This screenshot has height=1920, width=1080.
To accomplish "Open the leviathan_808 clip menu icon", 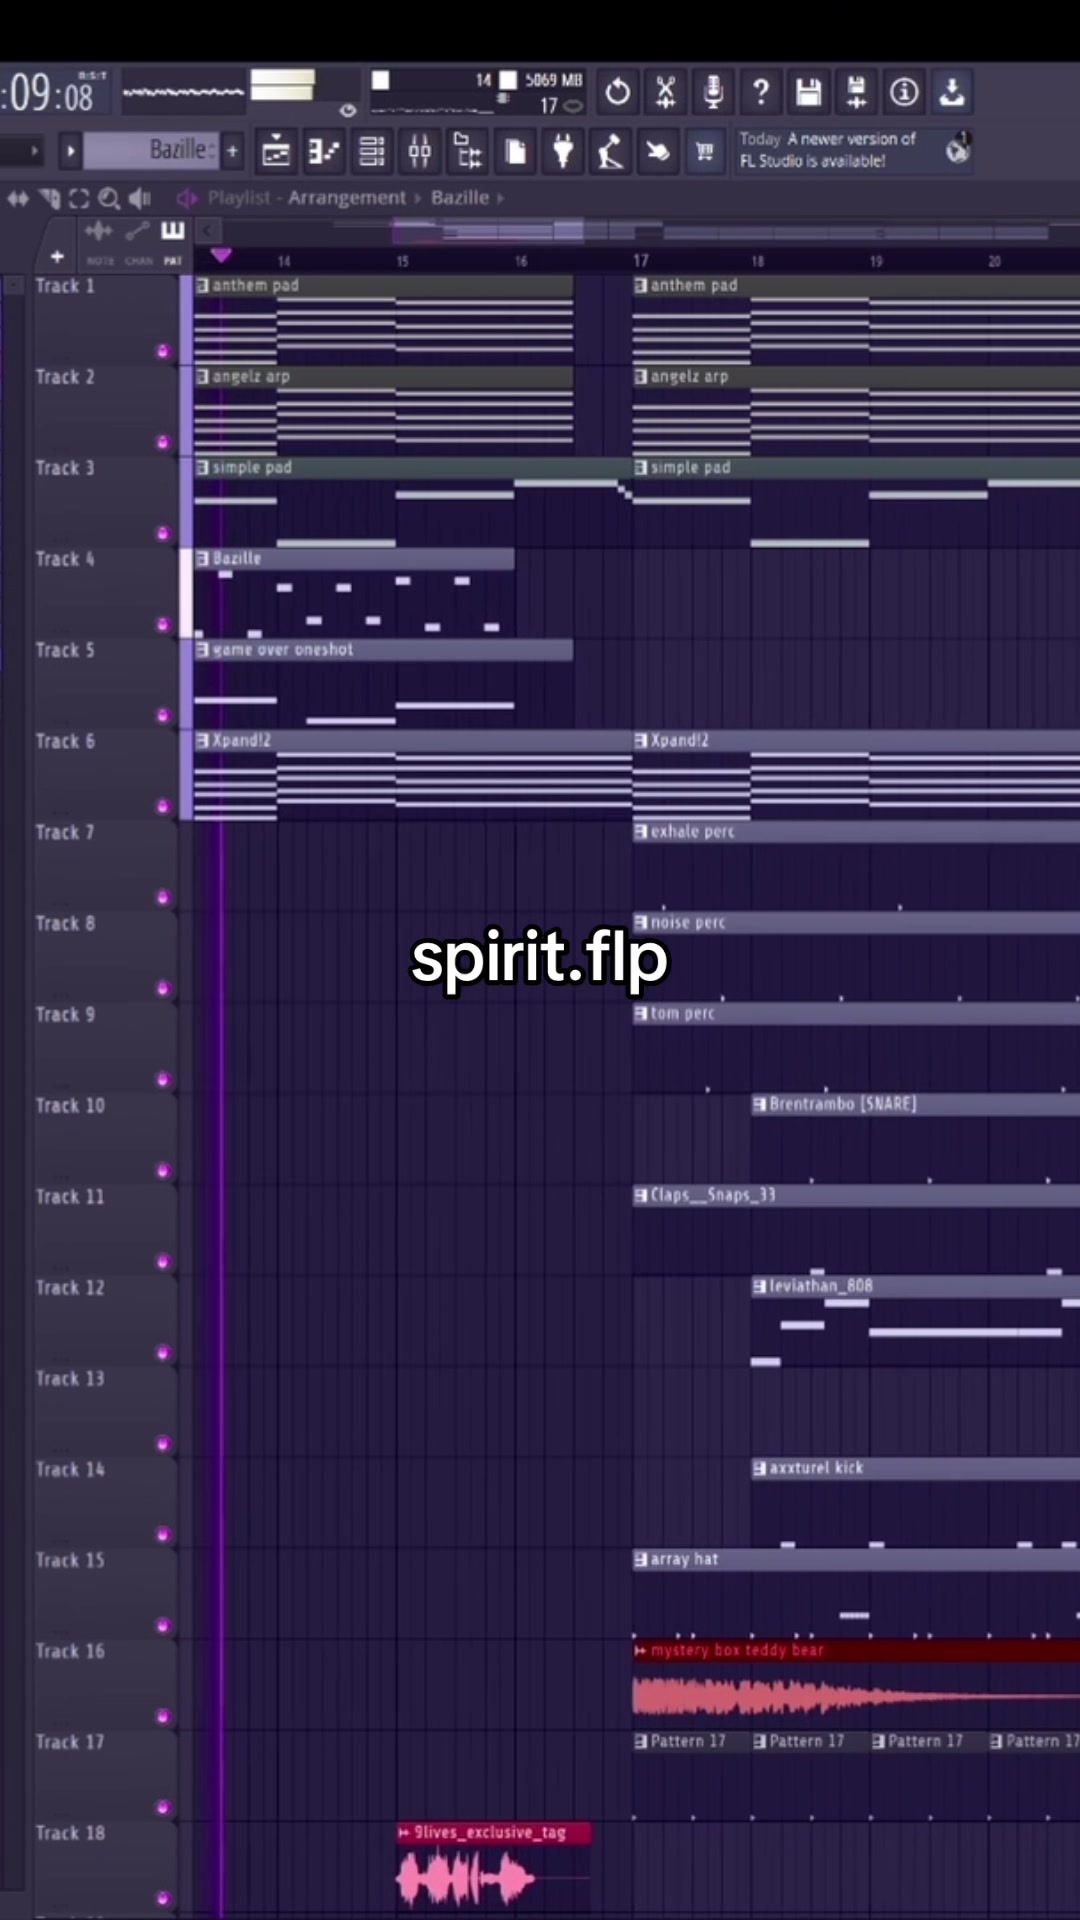I will [x=760, y=1286].
